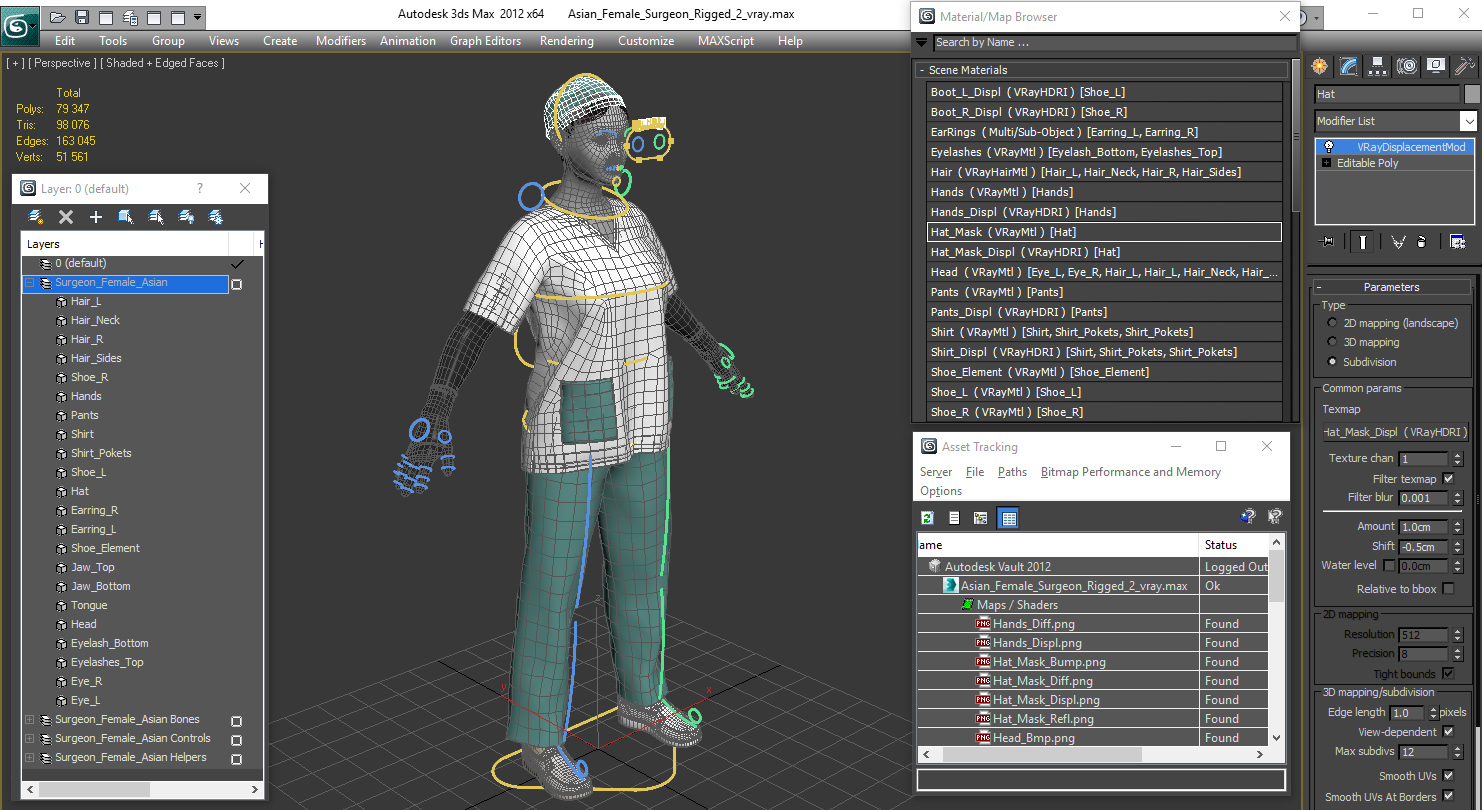This screenshot has width=1482, height=810.
Task: Click the Create New Layer icon in Layer dialog
Action: 36,216
